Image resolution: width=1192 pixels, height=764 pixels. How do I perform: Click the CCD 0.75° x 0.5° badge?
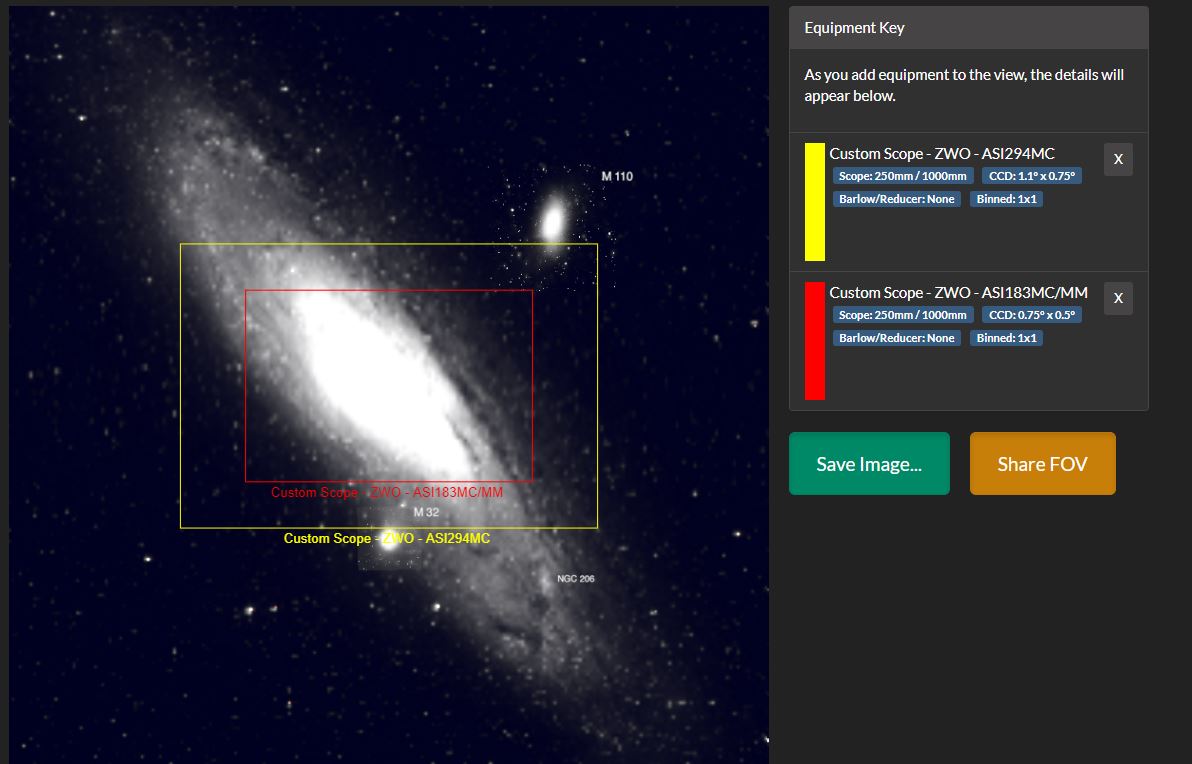(1031, 315)
